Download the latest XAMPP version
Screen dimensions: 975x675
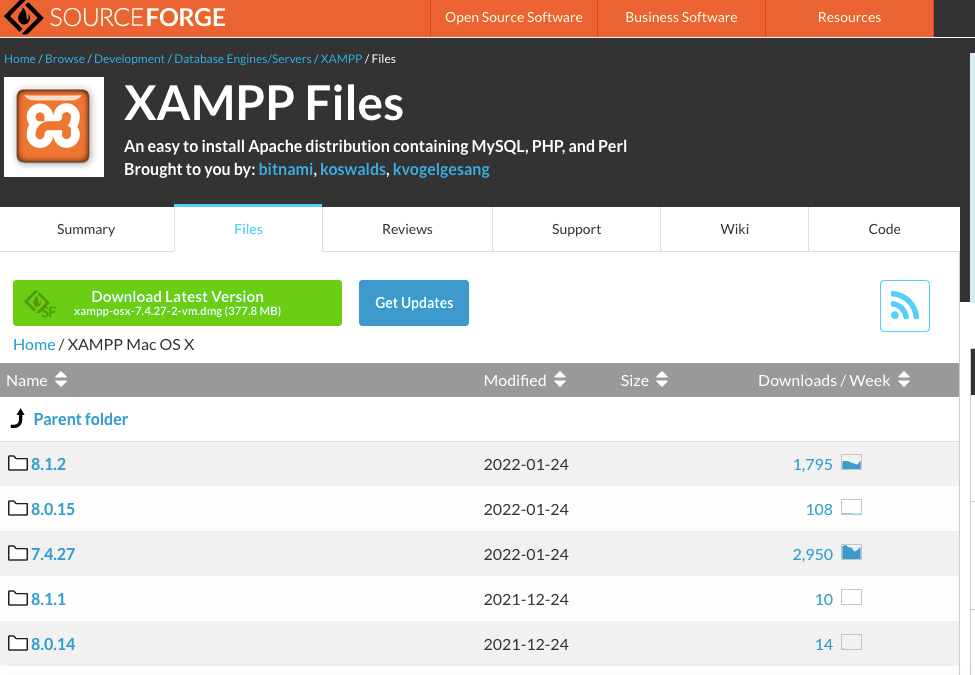coord(177,302)
